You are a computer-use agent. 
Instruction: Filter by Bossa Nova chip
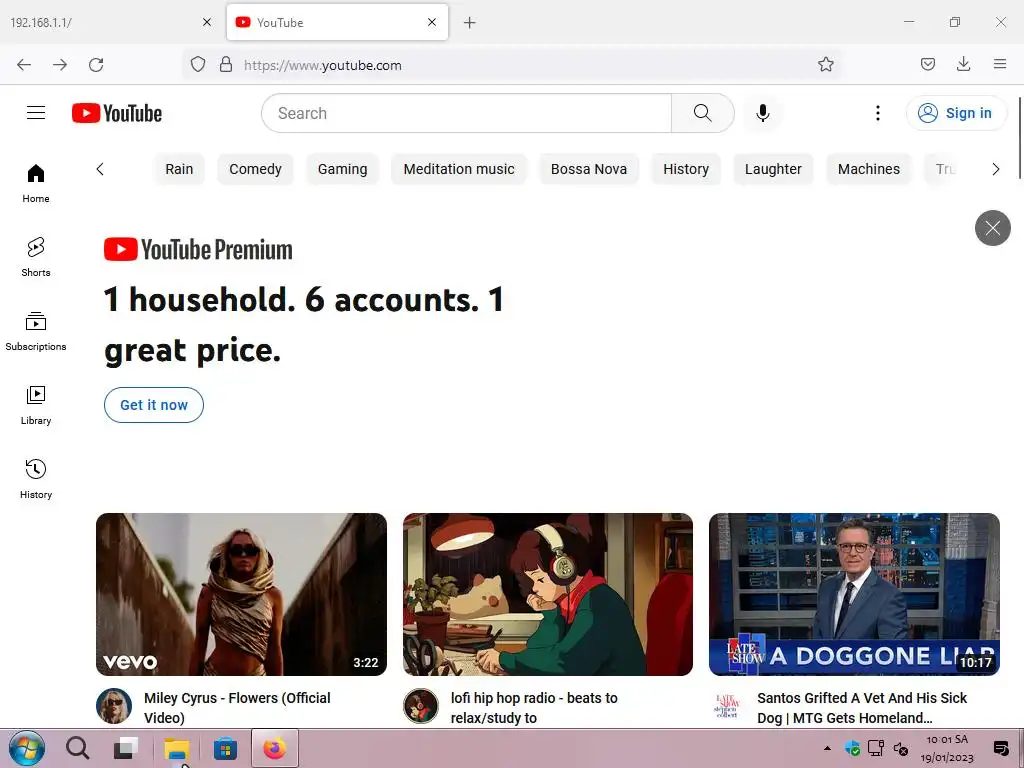(x=589, y=169)
